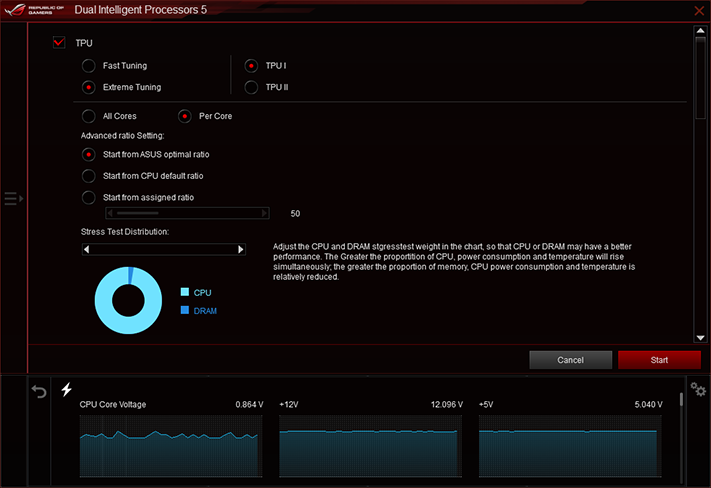The width and height of the screenshot is (711, 488).
Task: Select Start from CPU default ratio
Action: coord(88,176)
